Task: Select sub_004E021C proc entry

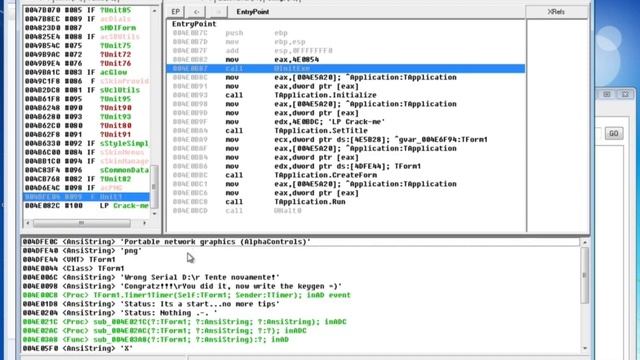Action: [300, 322]
